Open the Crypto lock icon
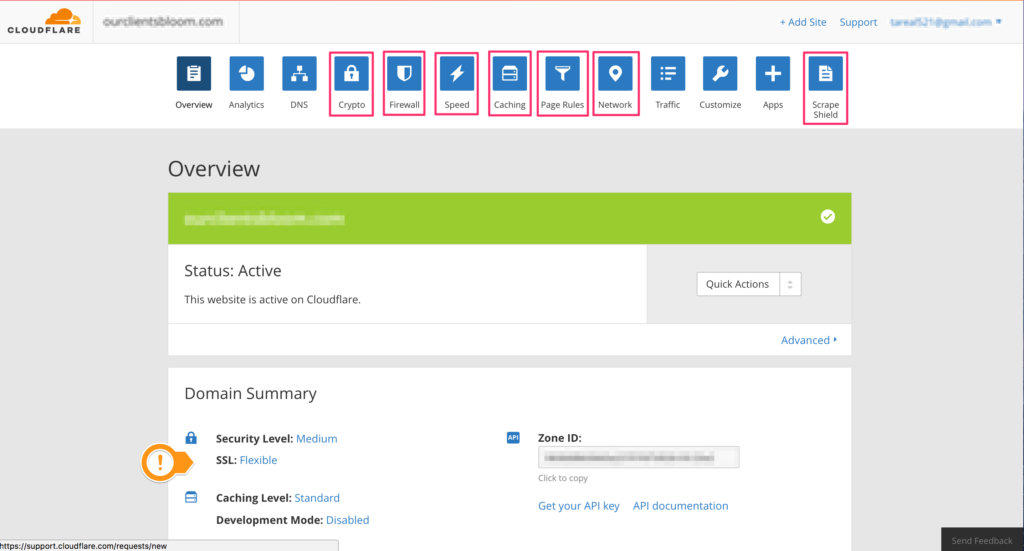Image resolution: width=1024 pixels, height=551 pixels. pyautogui.click(x=351, y=73)
